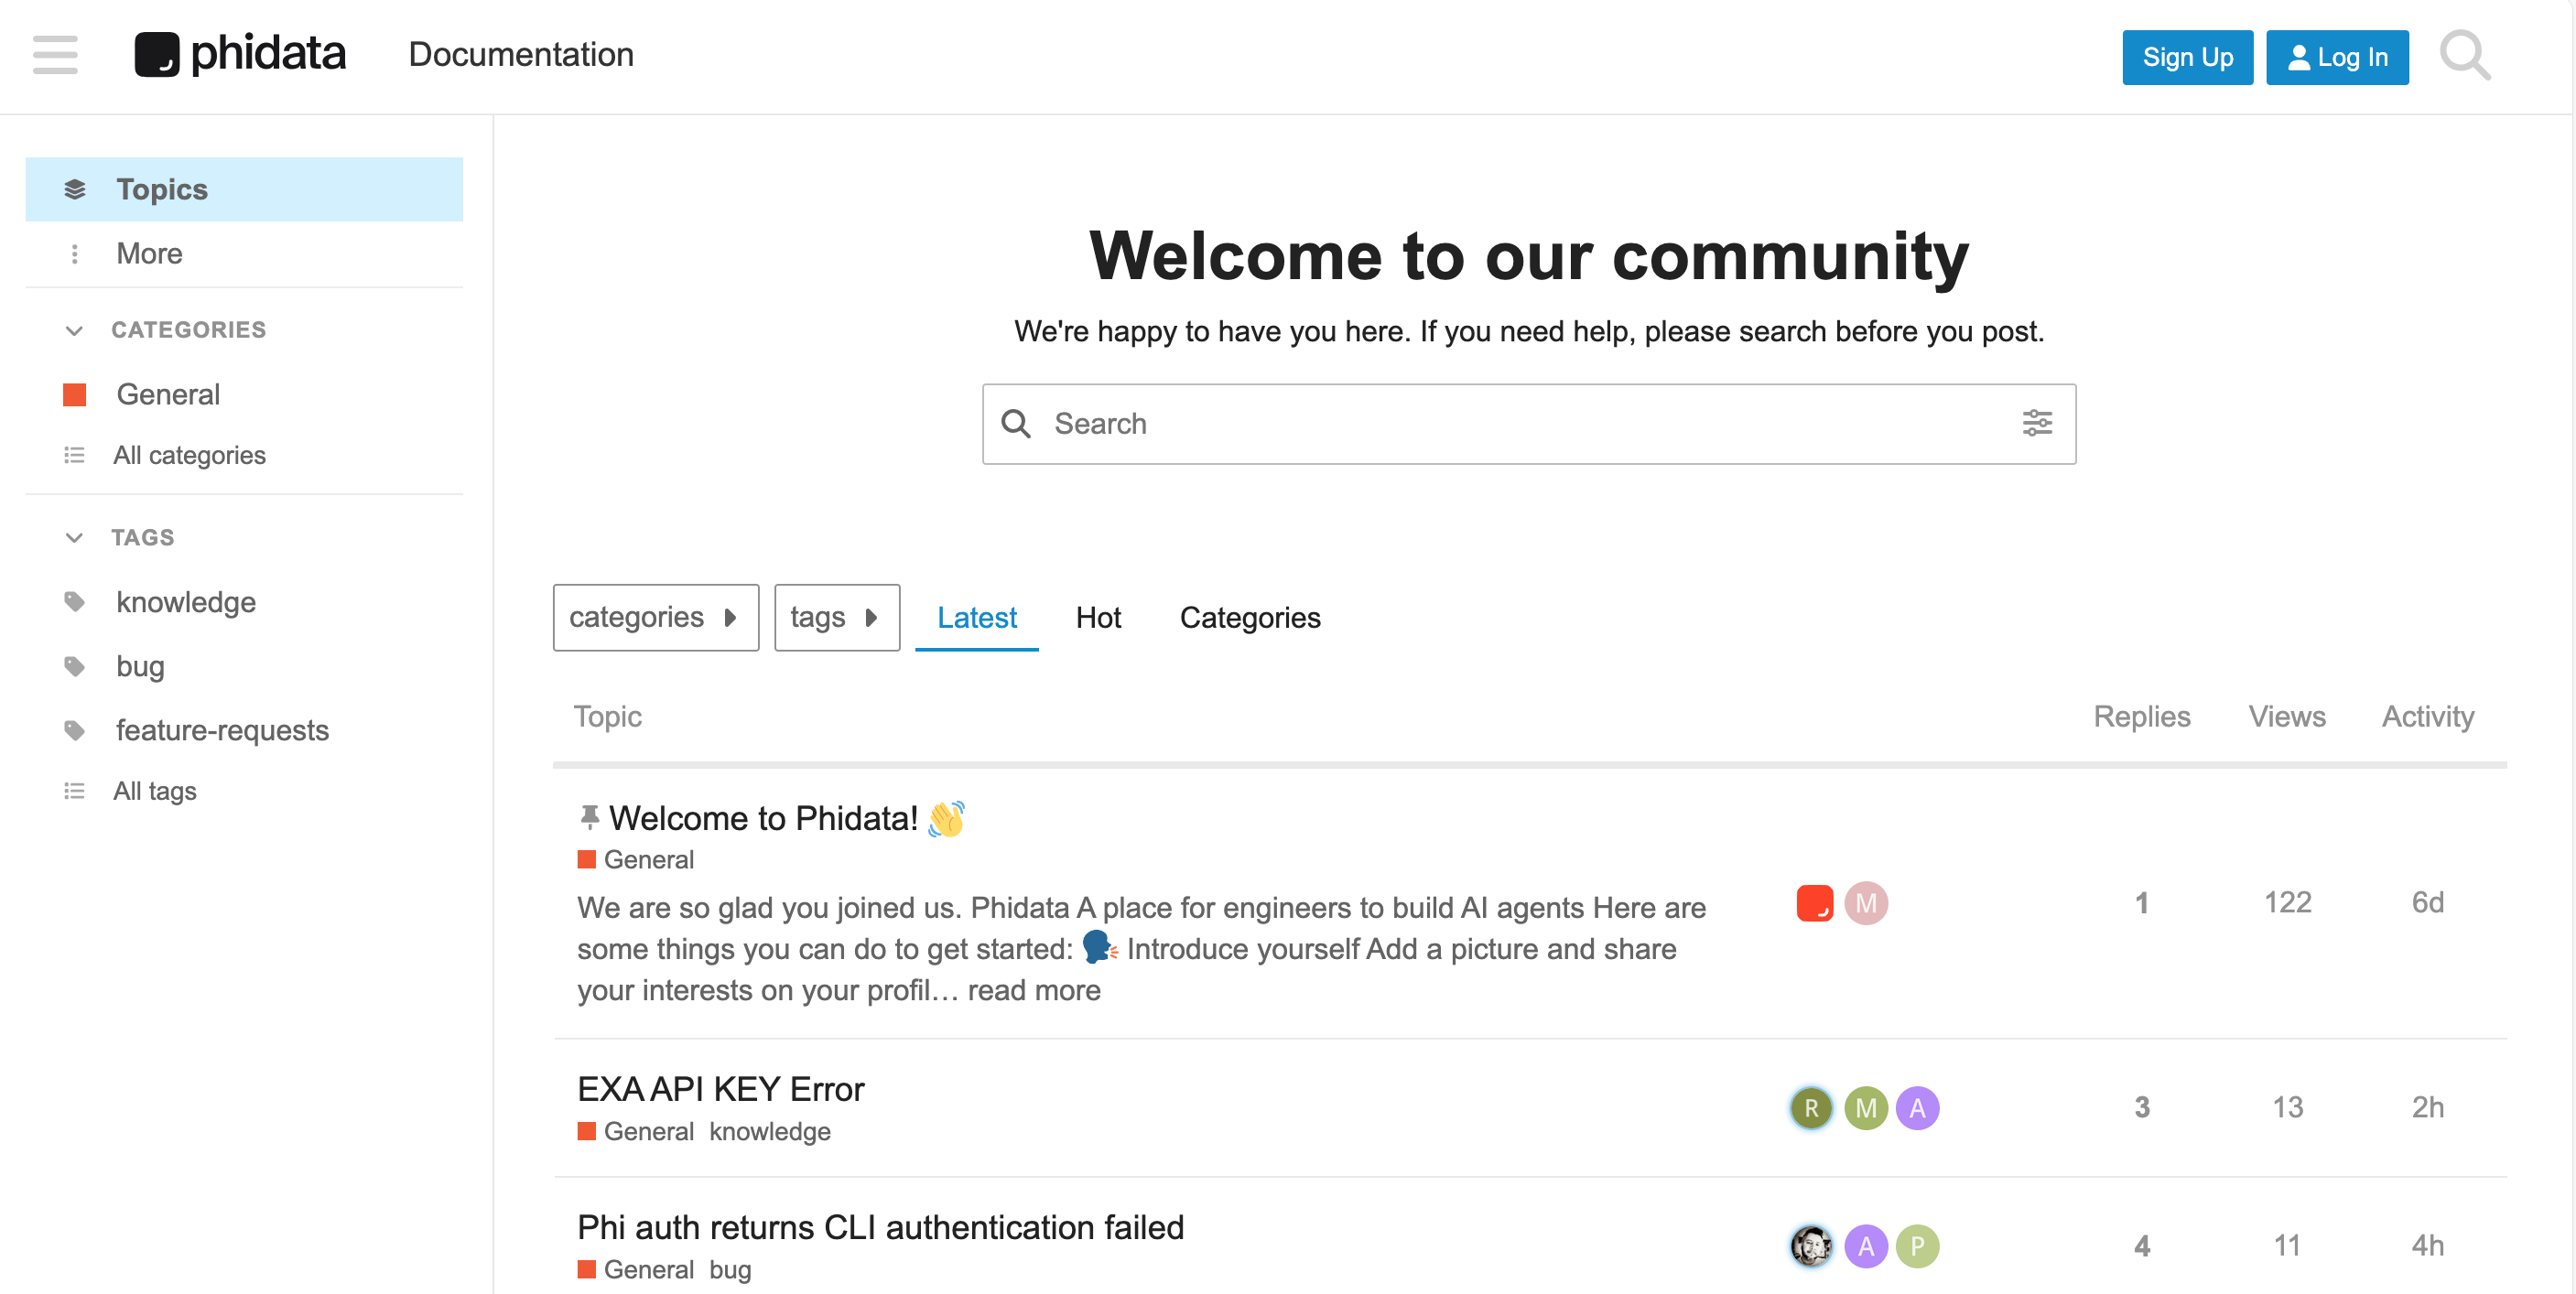Viewport: 2576px width, 1294px height.
Task: Switch to the Categories tab
Action: [x=1249, y=618]
